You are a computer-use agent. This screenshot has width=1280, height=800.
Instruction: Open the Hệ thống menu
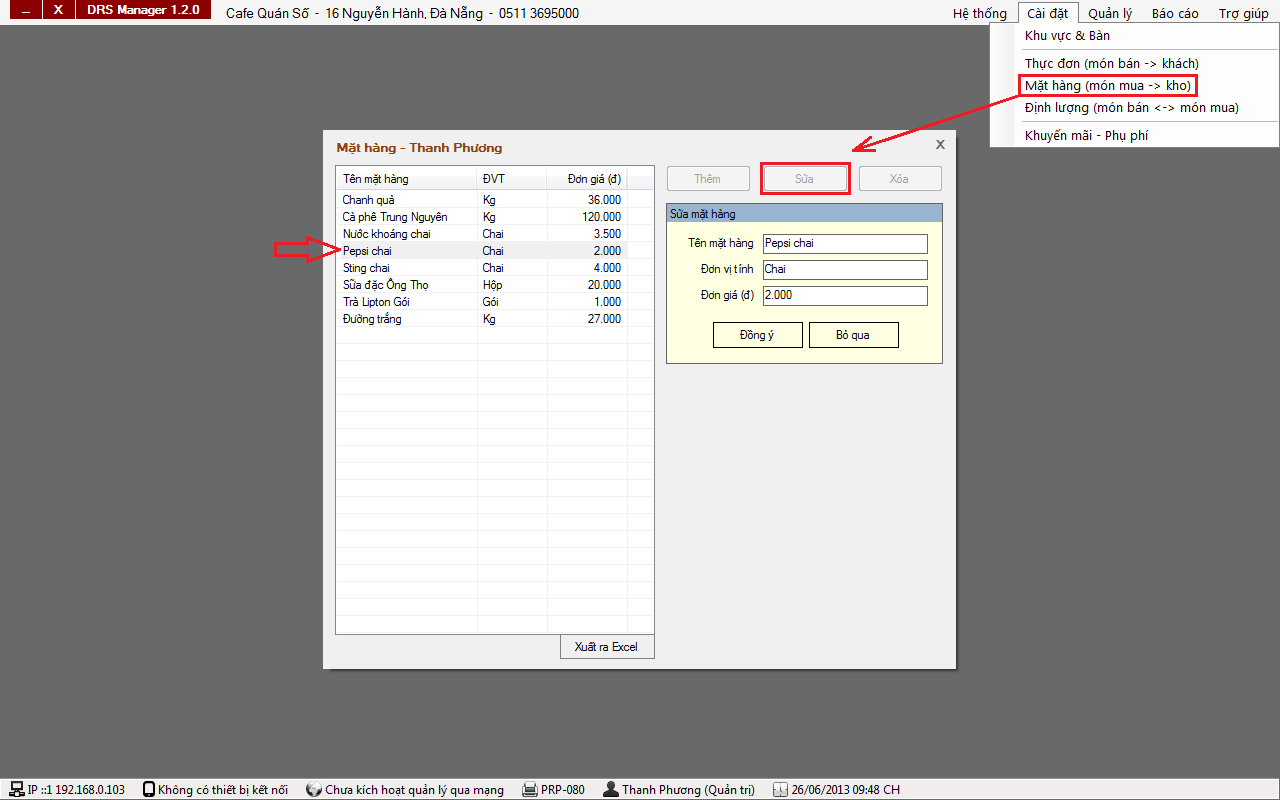click(x=979, y=13)
